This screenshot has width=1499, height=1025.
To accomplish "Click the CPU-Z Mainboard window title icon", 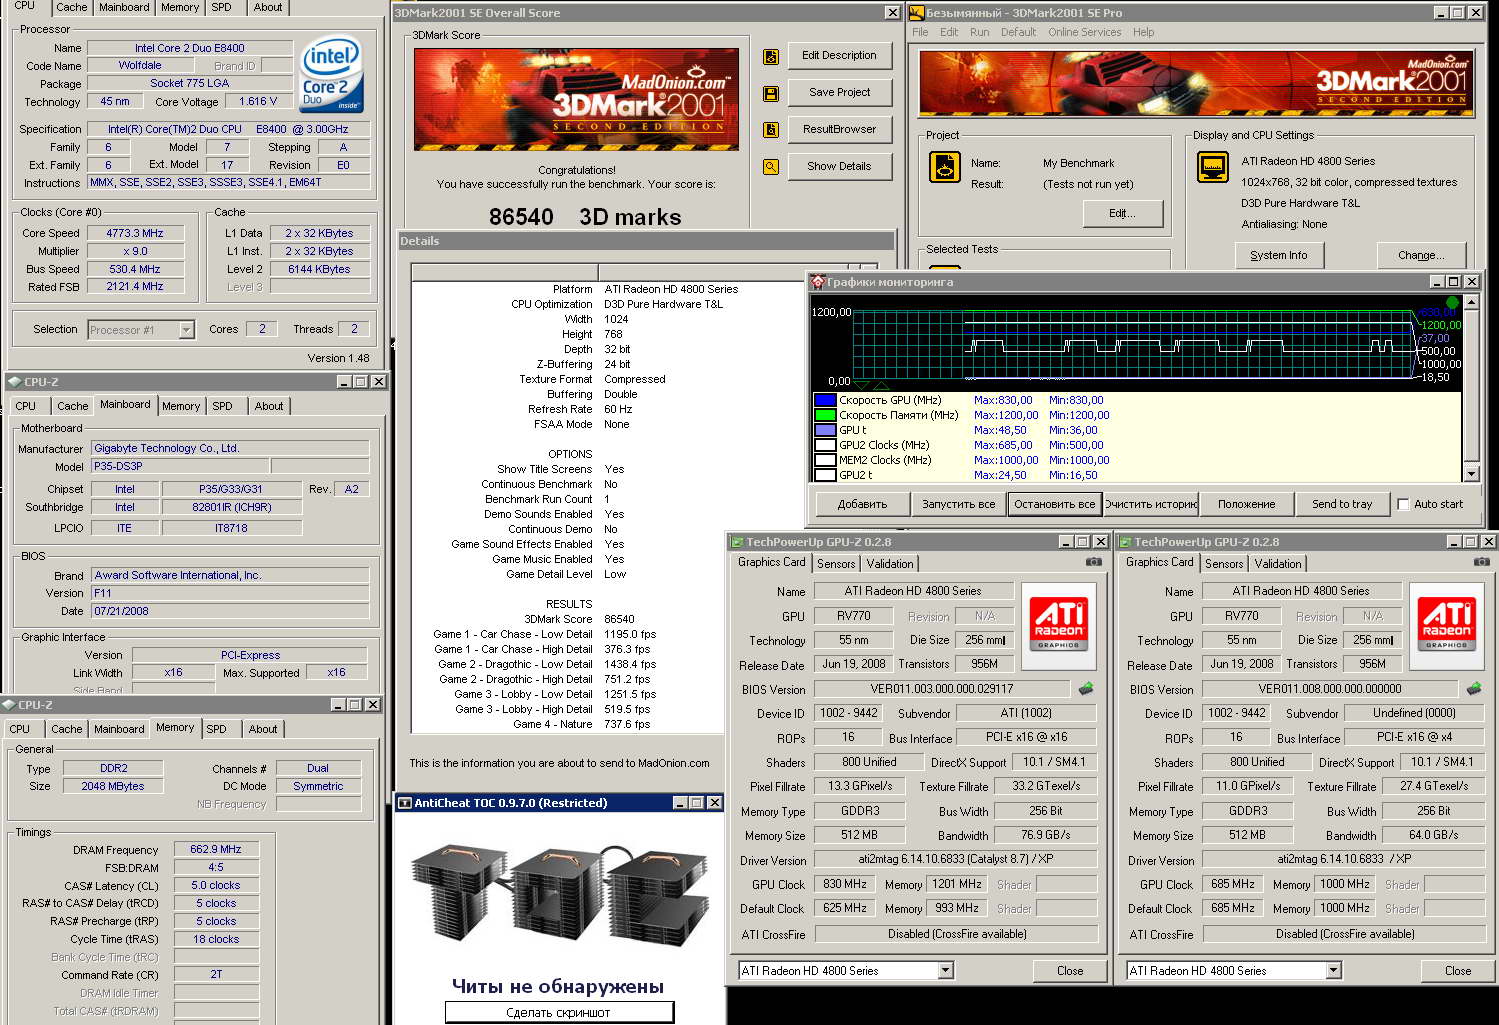I will pyautogui.click(x=14, y=381).
